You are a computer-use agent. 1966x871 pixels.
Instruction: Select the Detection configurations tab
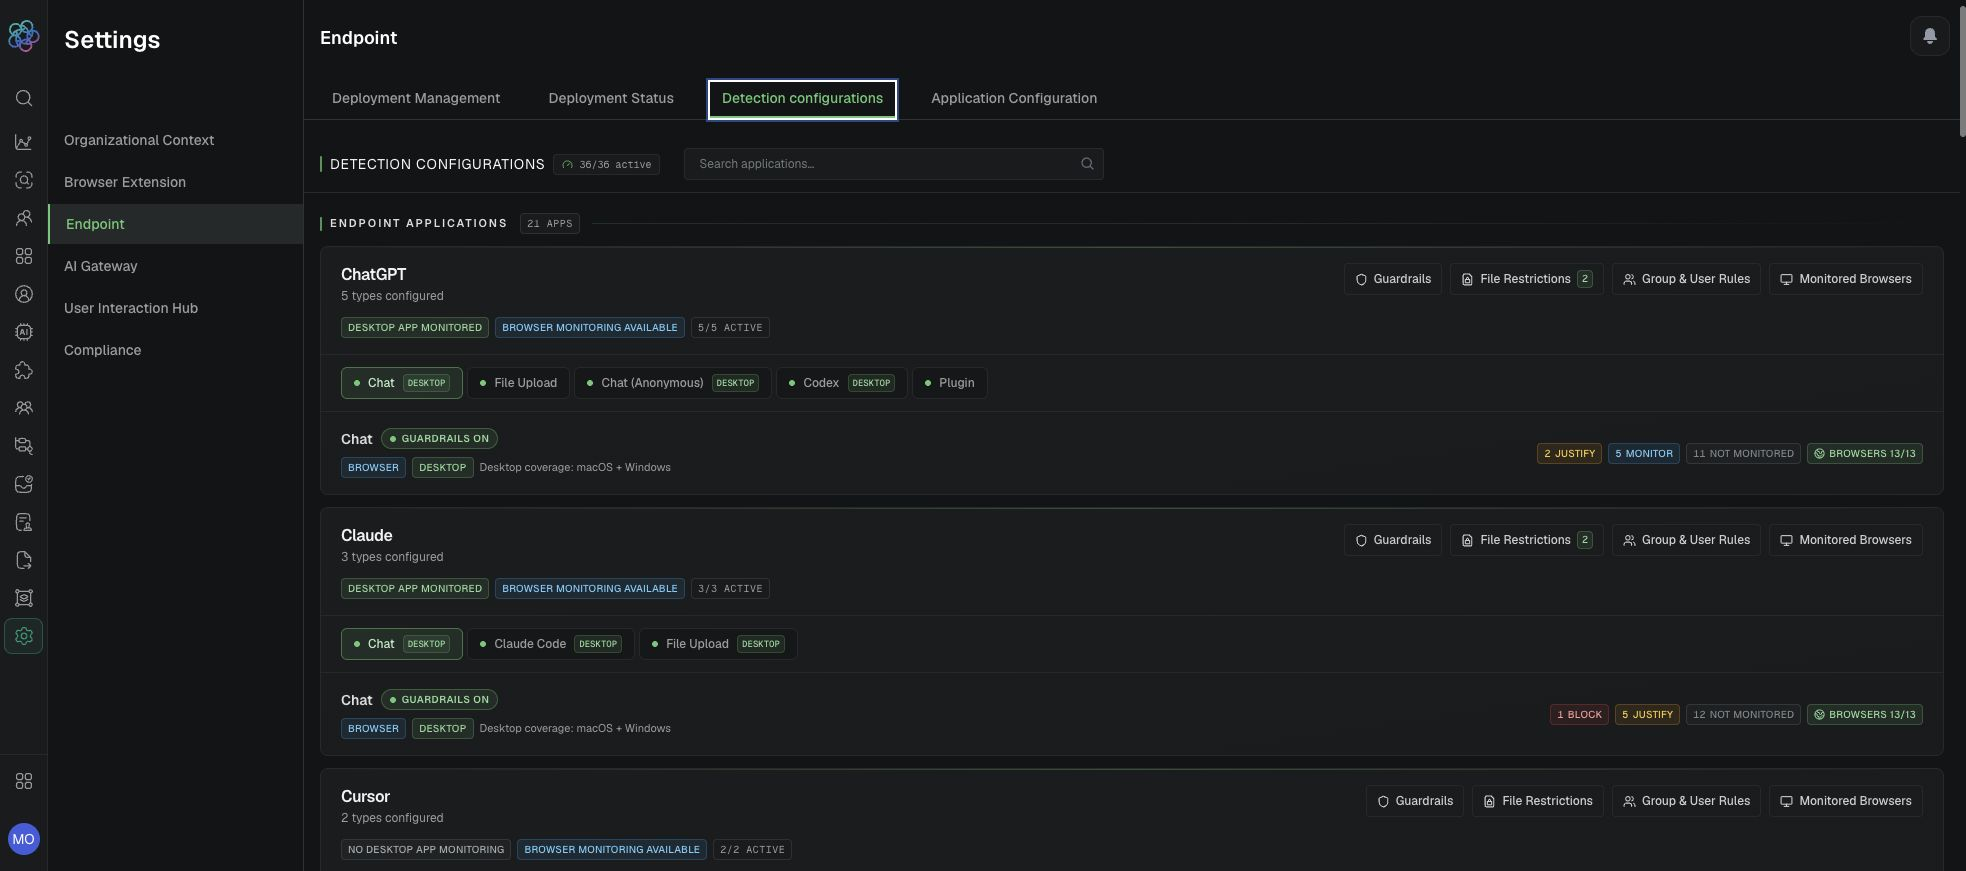click(802, 98)
